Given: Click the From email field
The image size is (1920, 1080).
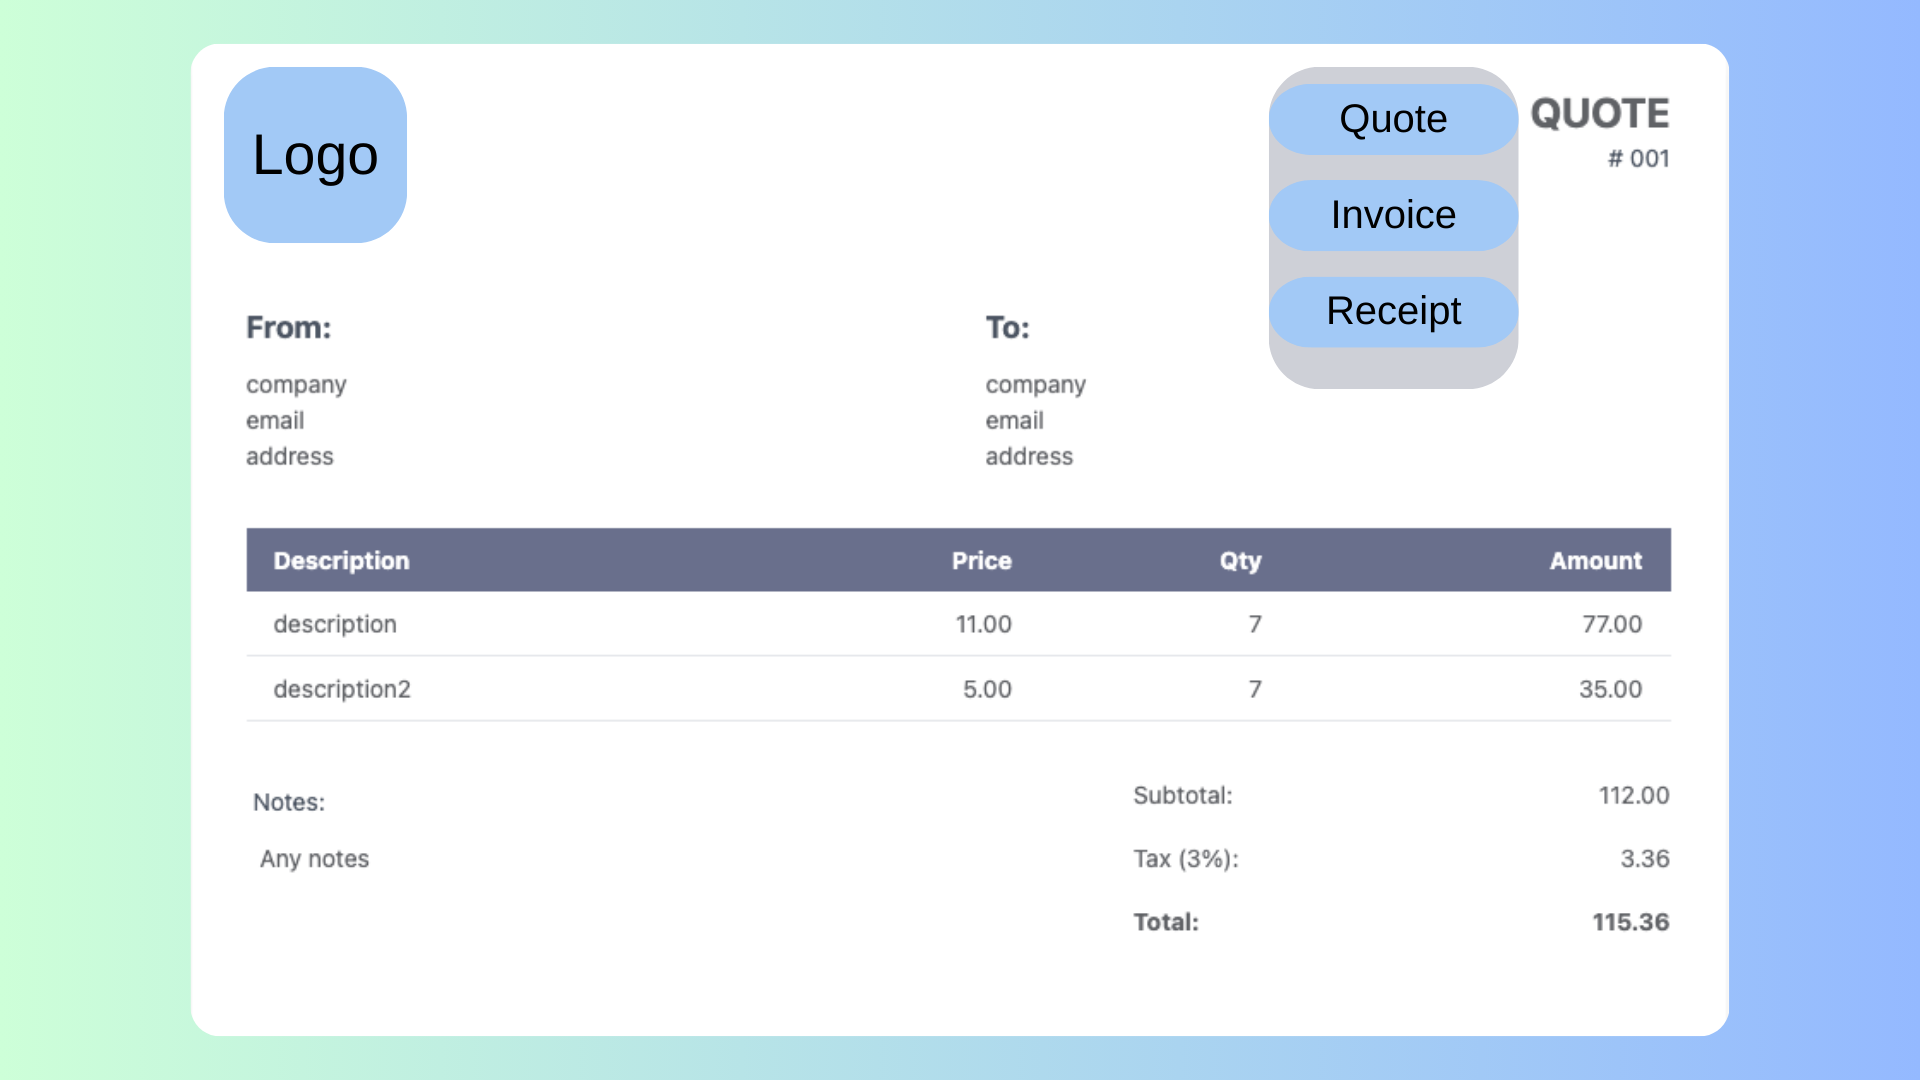Looking at the screenshot, I should click(275, 421).
